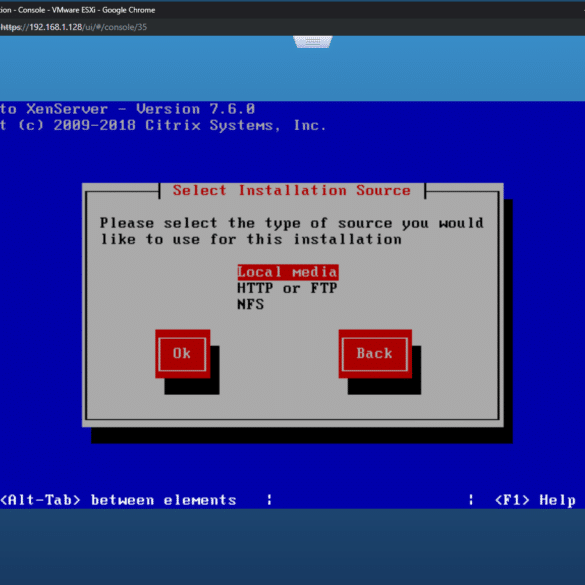
Task: Select the Local media source option
Action: point(288,272)
